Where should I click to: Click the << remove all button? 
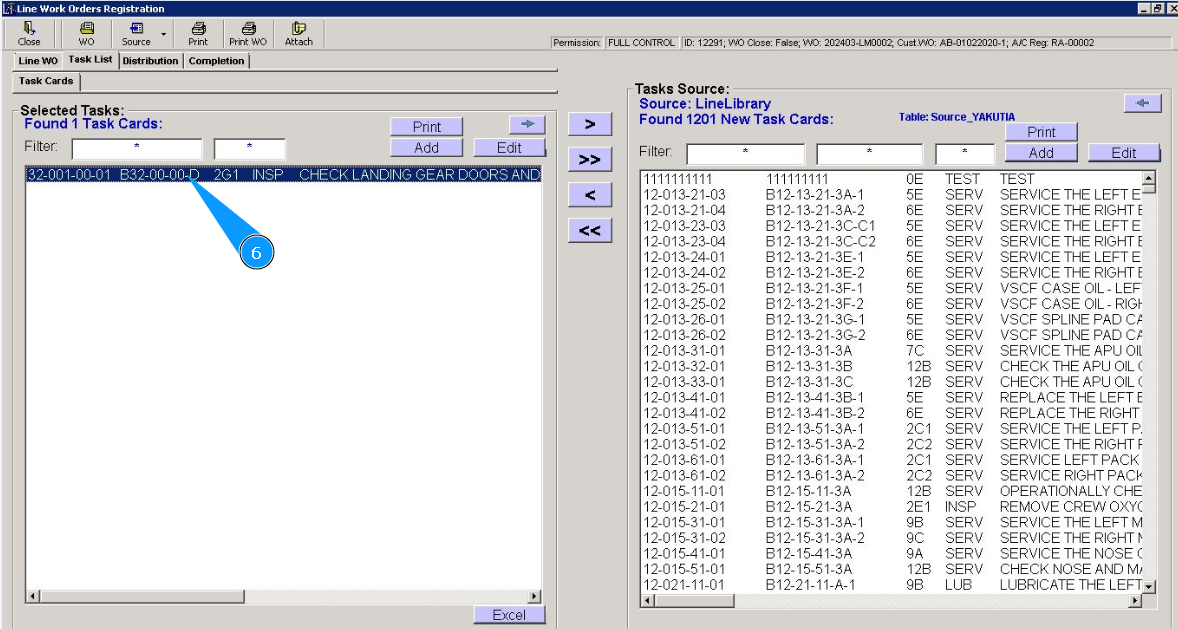click(x=590, y=231)
